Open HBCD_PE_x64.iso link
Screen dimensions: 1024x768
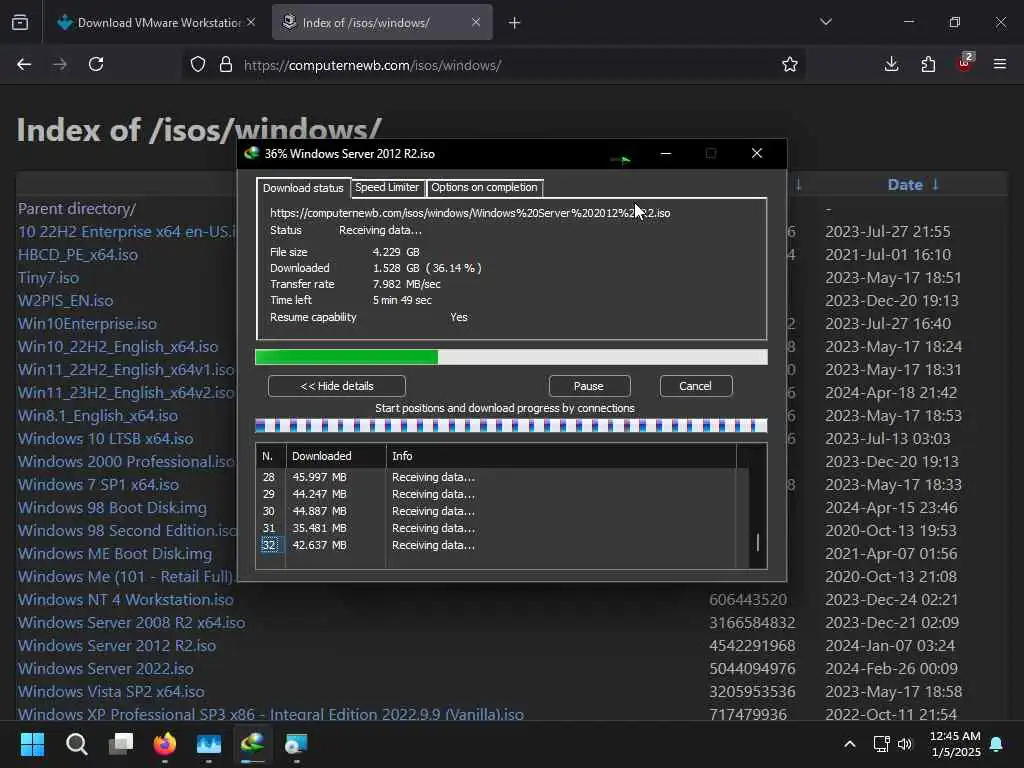click(78, 255)
